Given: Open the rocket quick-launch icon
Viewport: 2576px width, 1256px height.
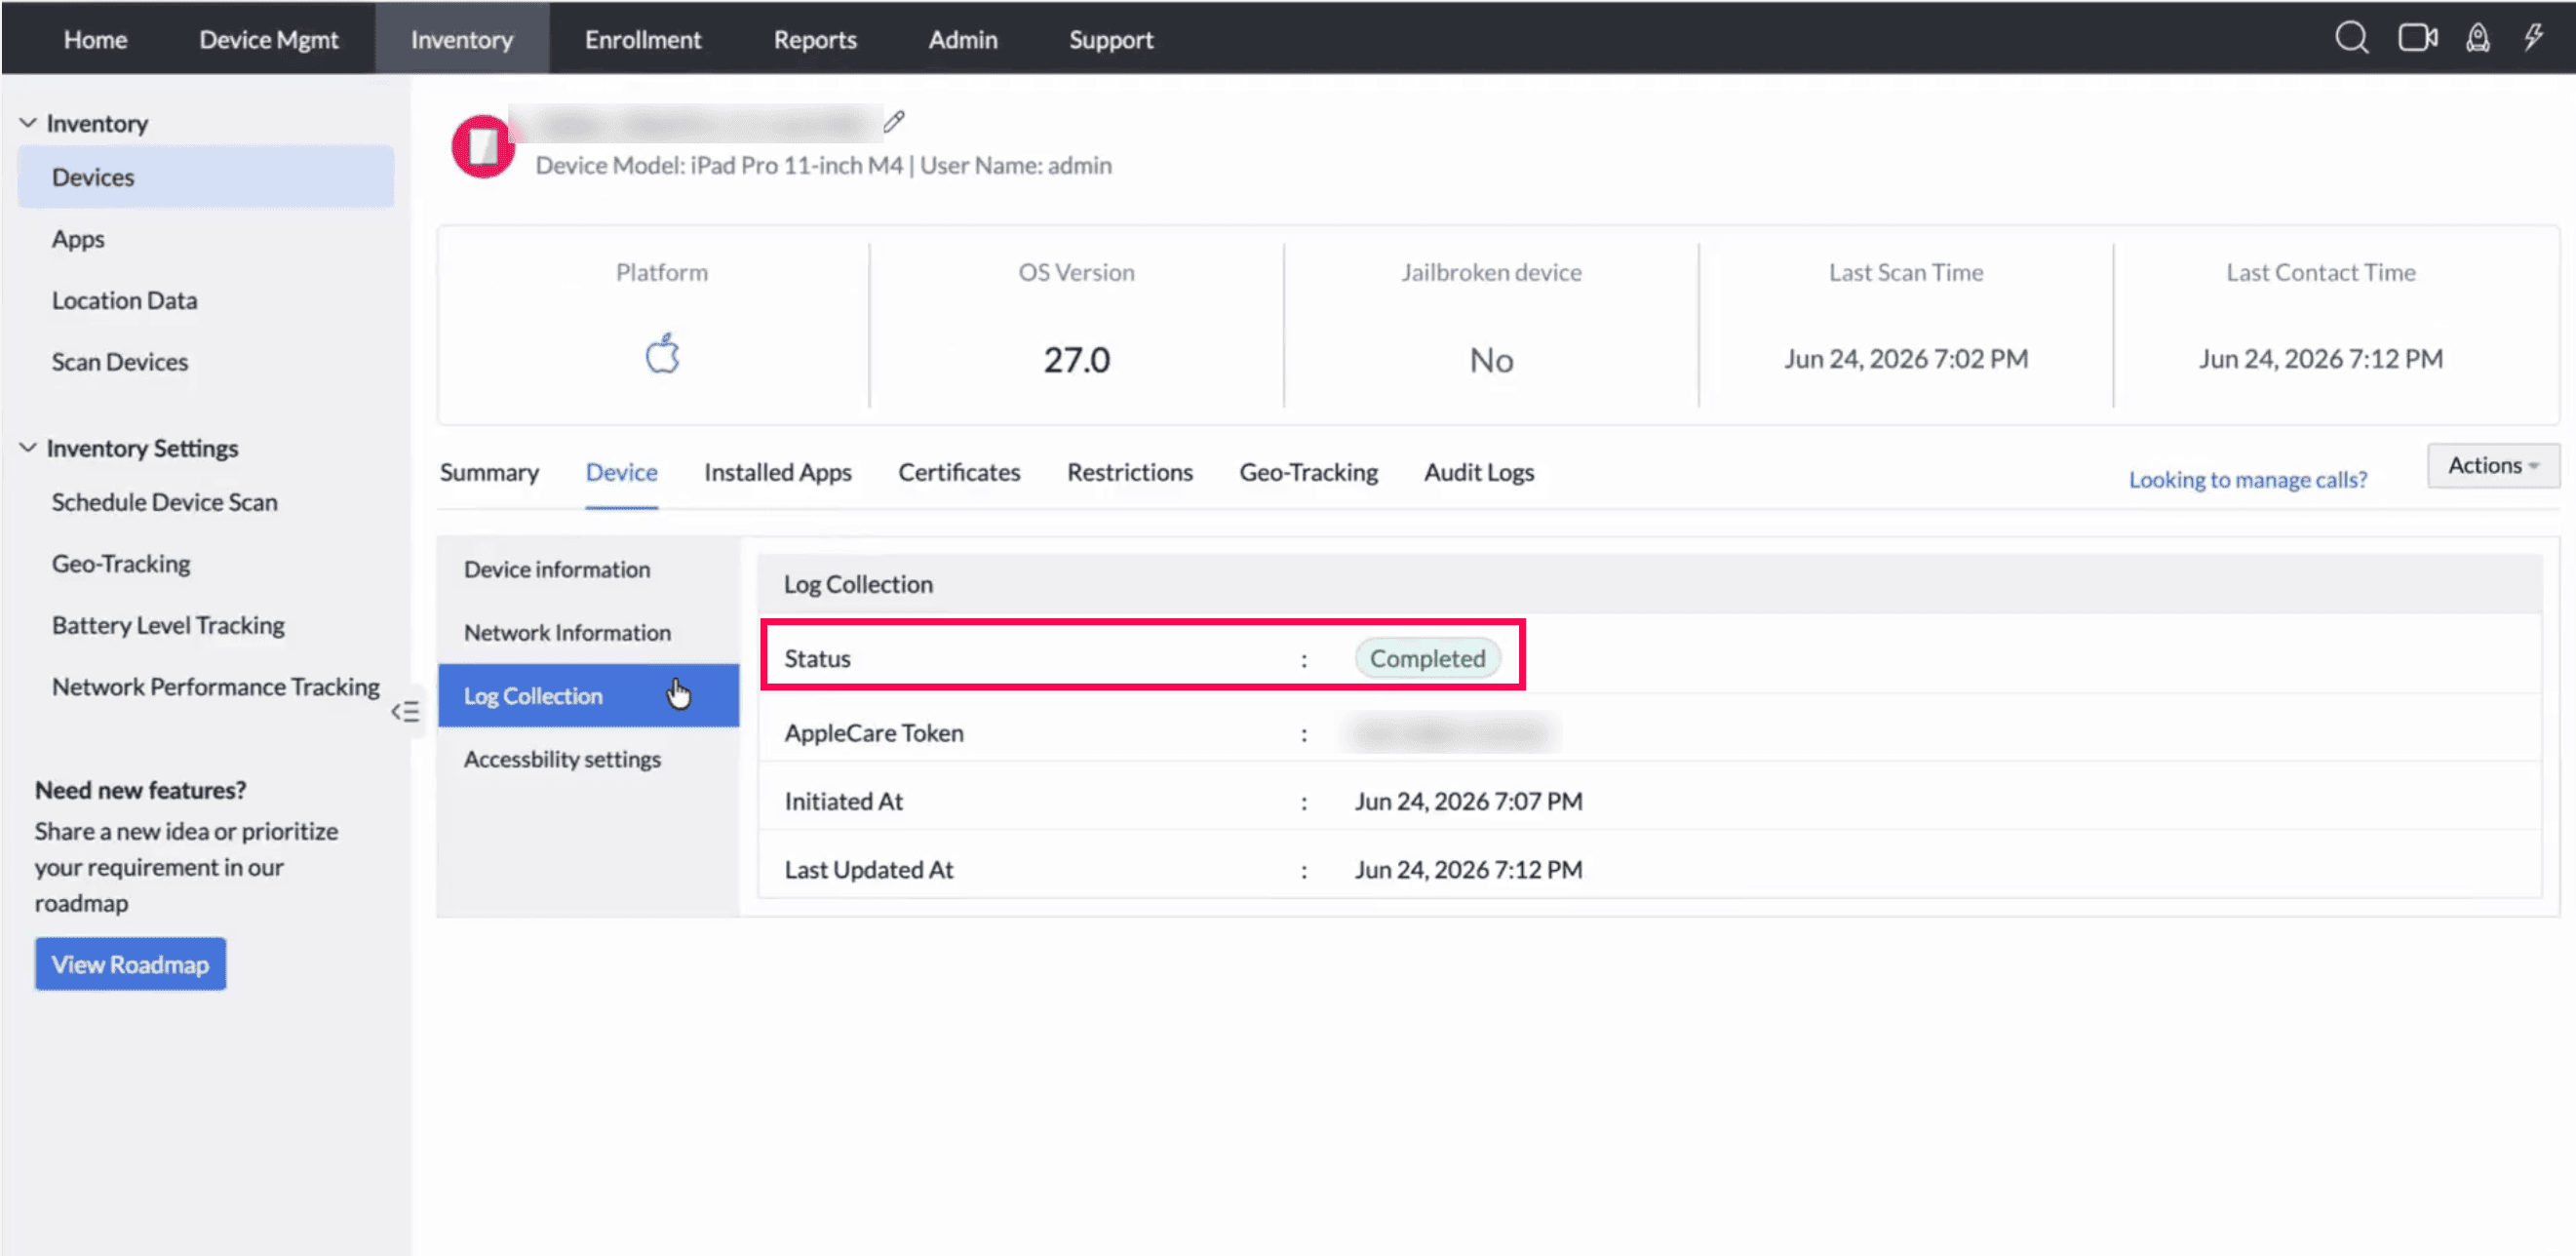Looking at the screenshot, I should click(x=2477, y=38).
